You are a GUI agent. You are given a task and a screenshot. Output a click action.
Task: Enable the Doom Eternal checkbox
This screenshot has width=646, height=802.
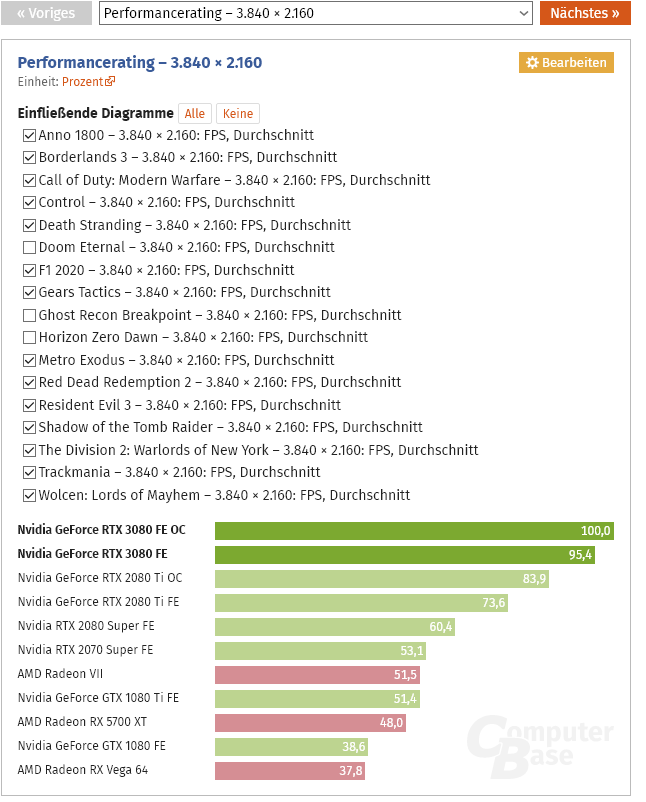[30, 248]
